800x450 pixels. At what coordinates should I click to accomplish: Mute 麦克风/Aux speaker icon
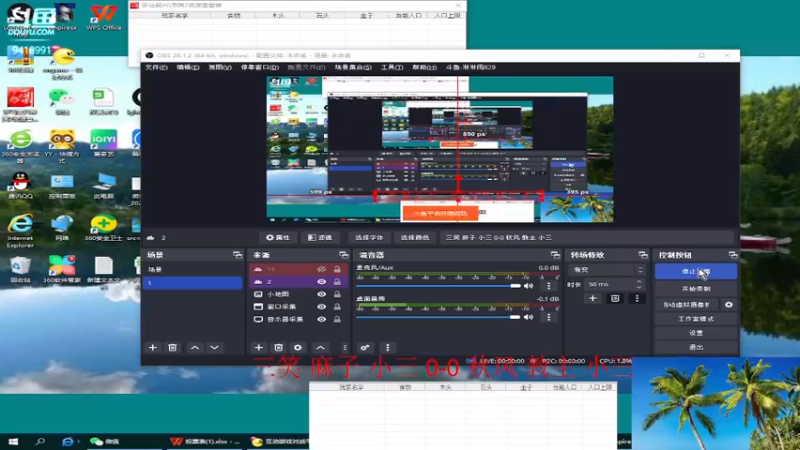click(529, 286)
